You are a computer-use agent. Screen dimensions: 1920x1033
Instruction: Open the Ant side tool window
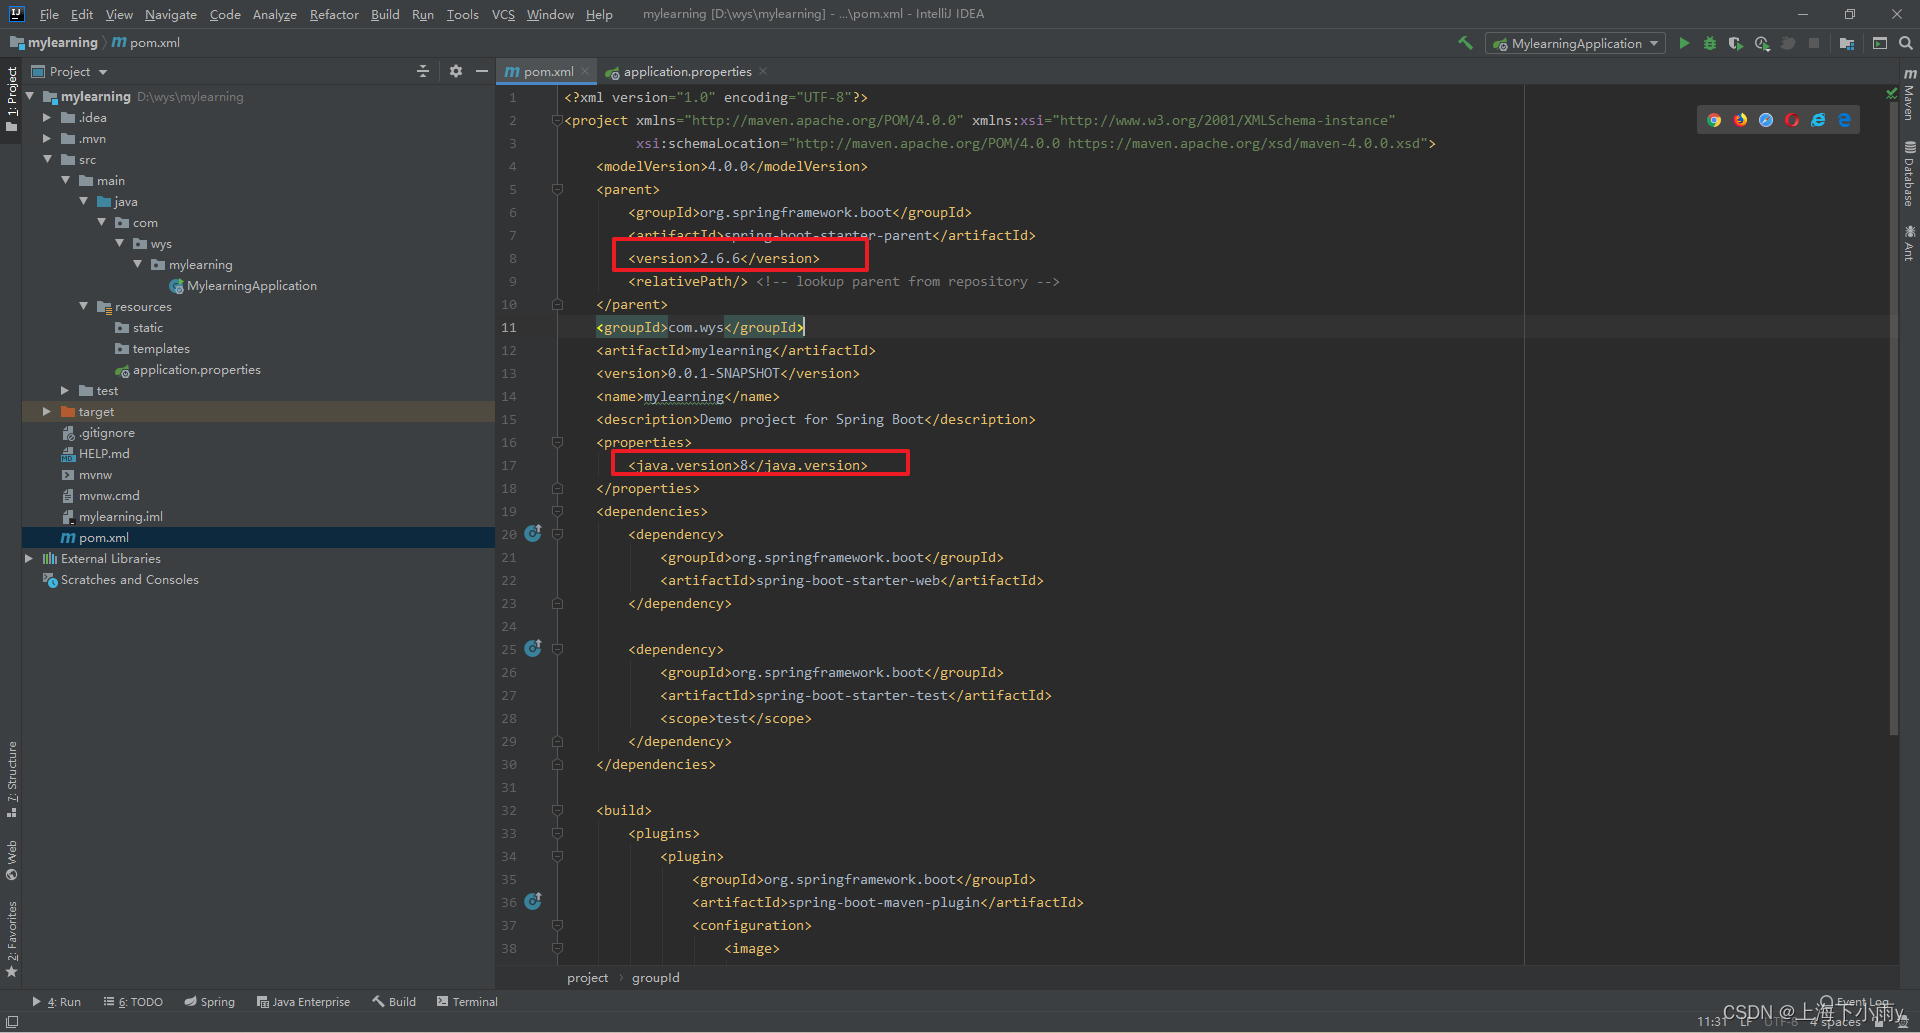click(1909, 243)
